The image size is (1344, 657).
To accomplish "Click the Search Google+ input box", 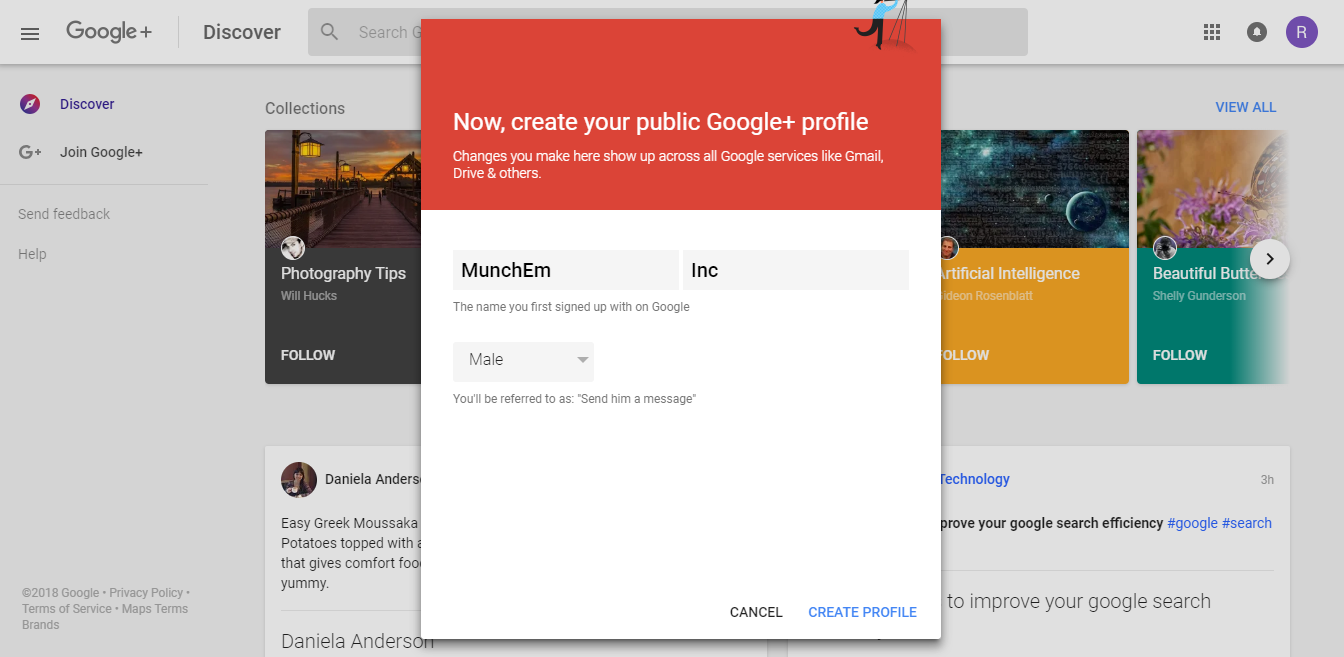I will 668,32.
